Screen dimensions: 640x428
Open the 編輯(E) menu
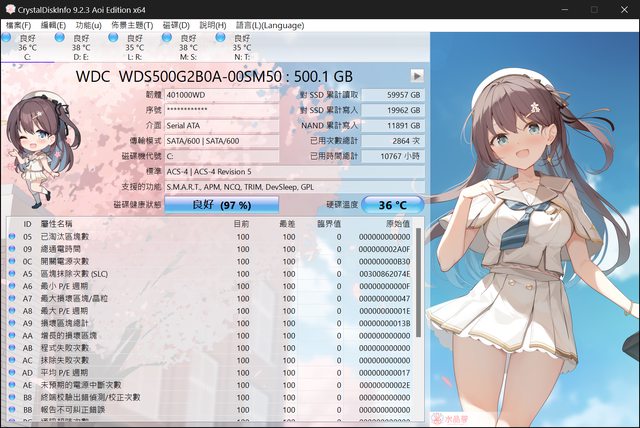tap(54, 25)
